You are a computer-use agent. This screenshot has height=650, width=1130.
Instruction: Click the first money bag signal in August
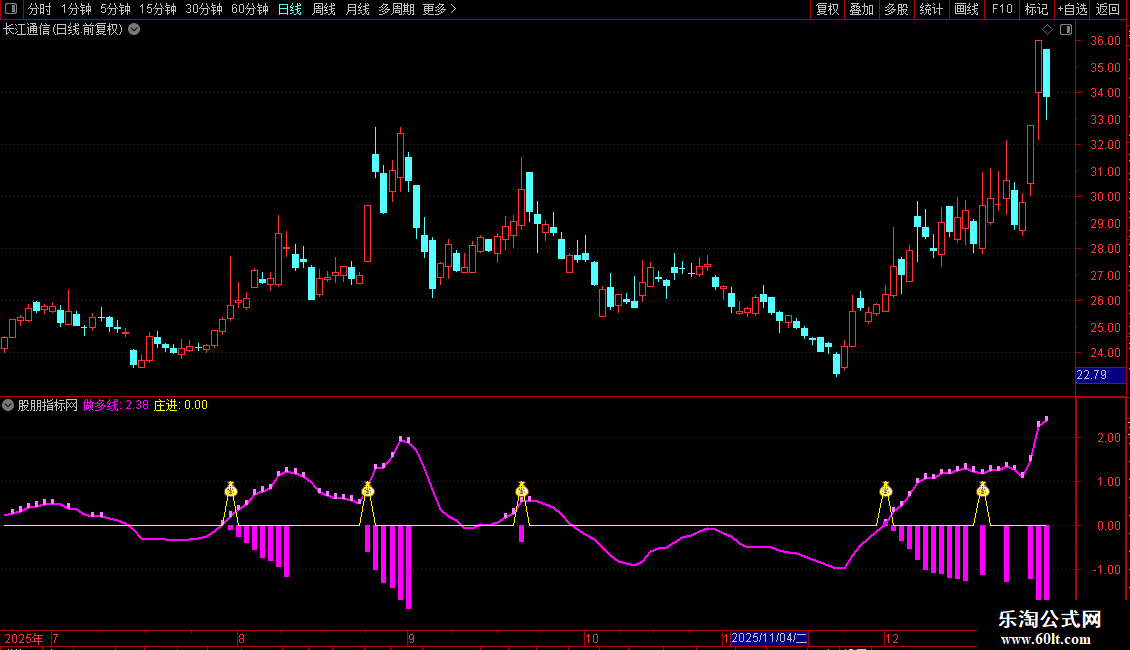pos(231,489)
